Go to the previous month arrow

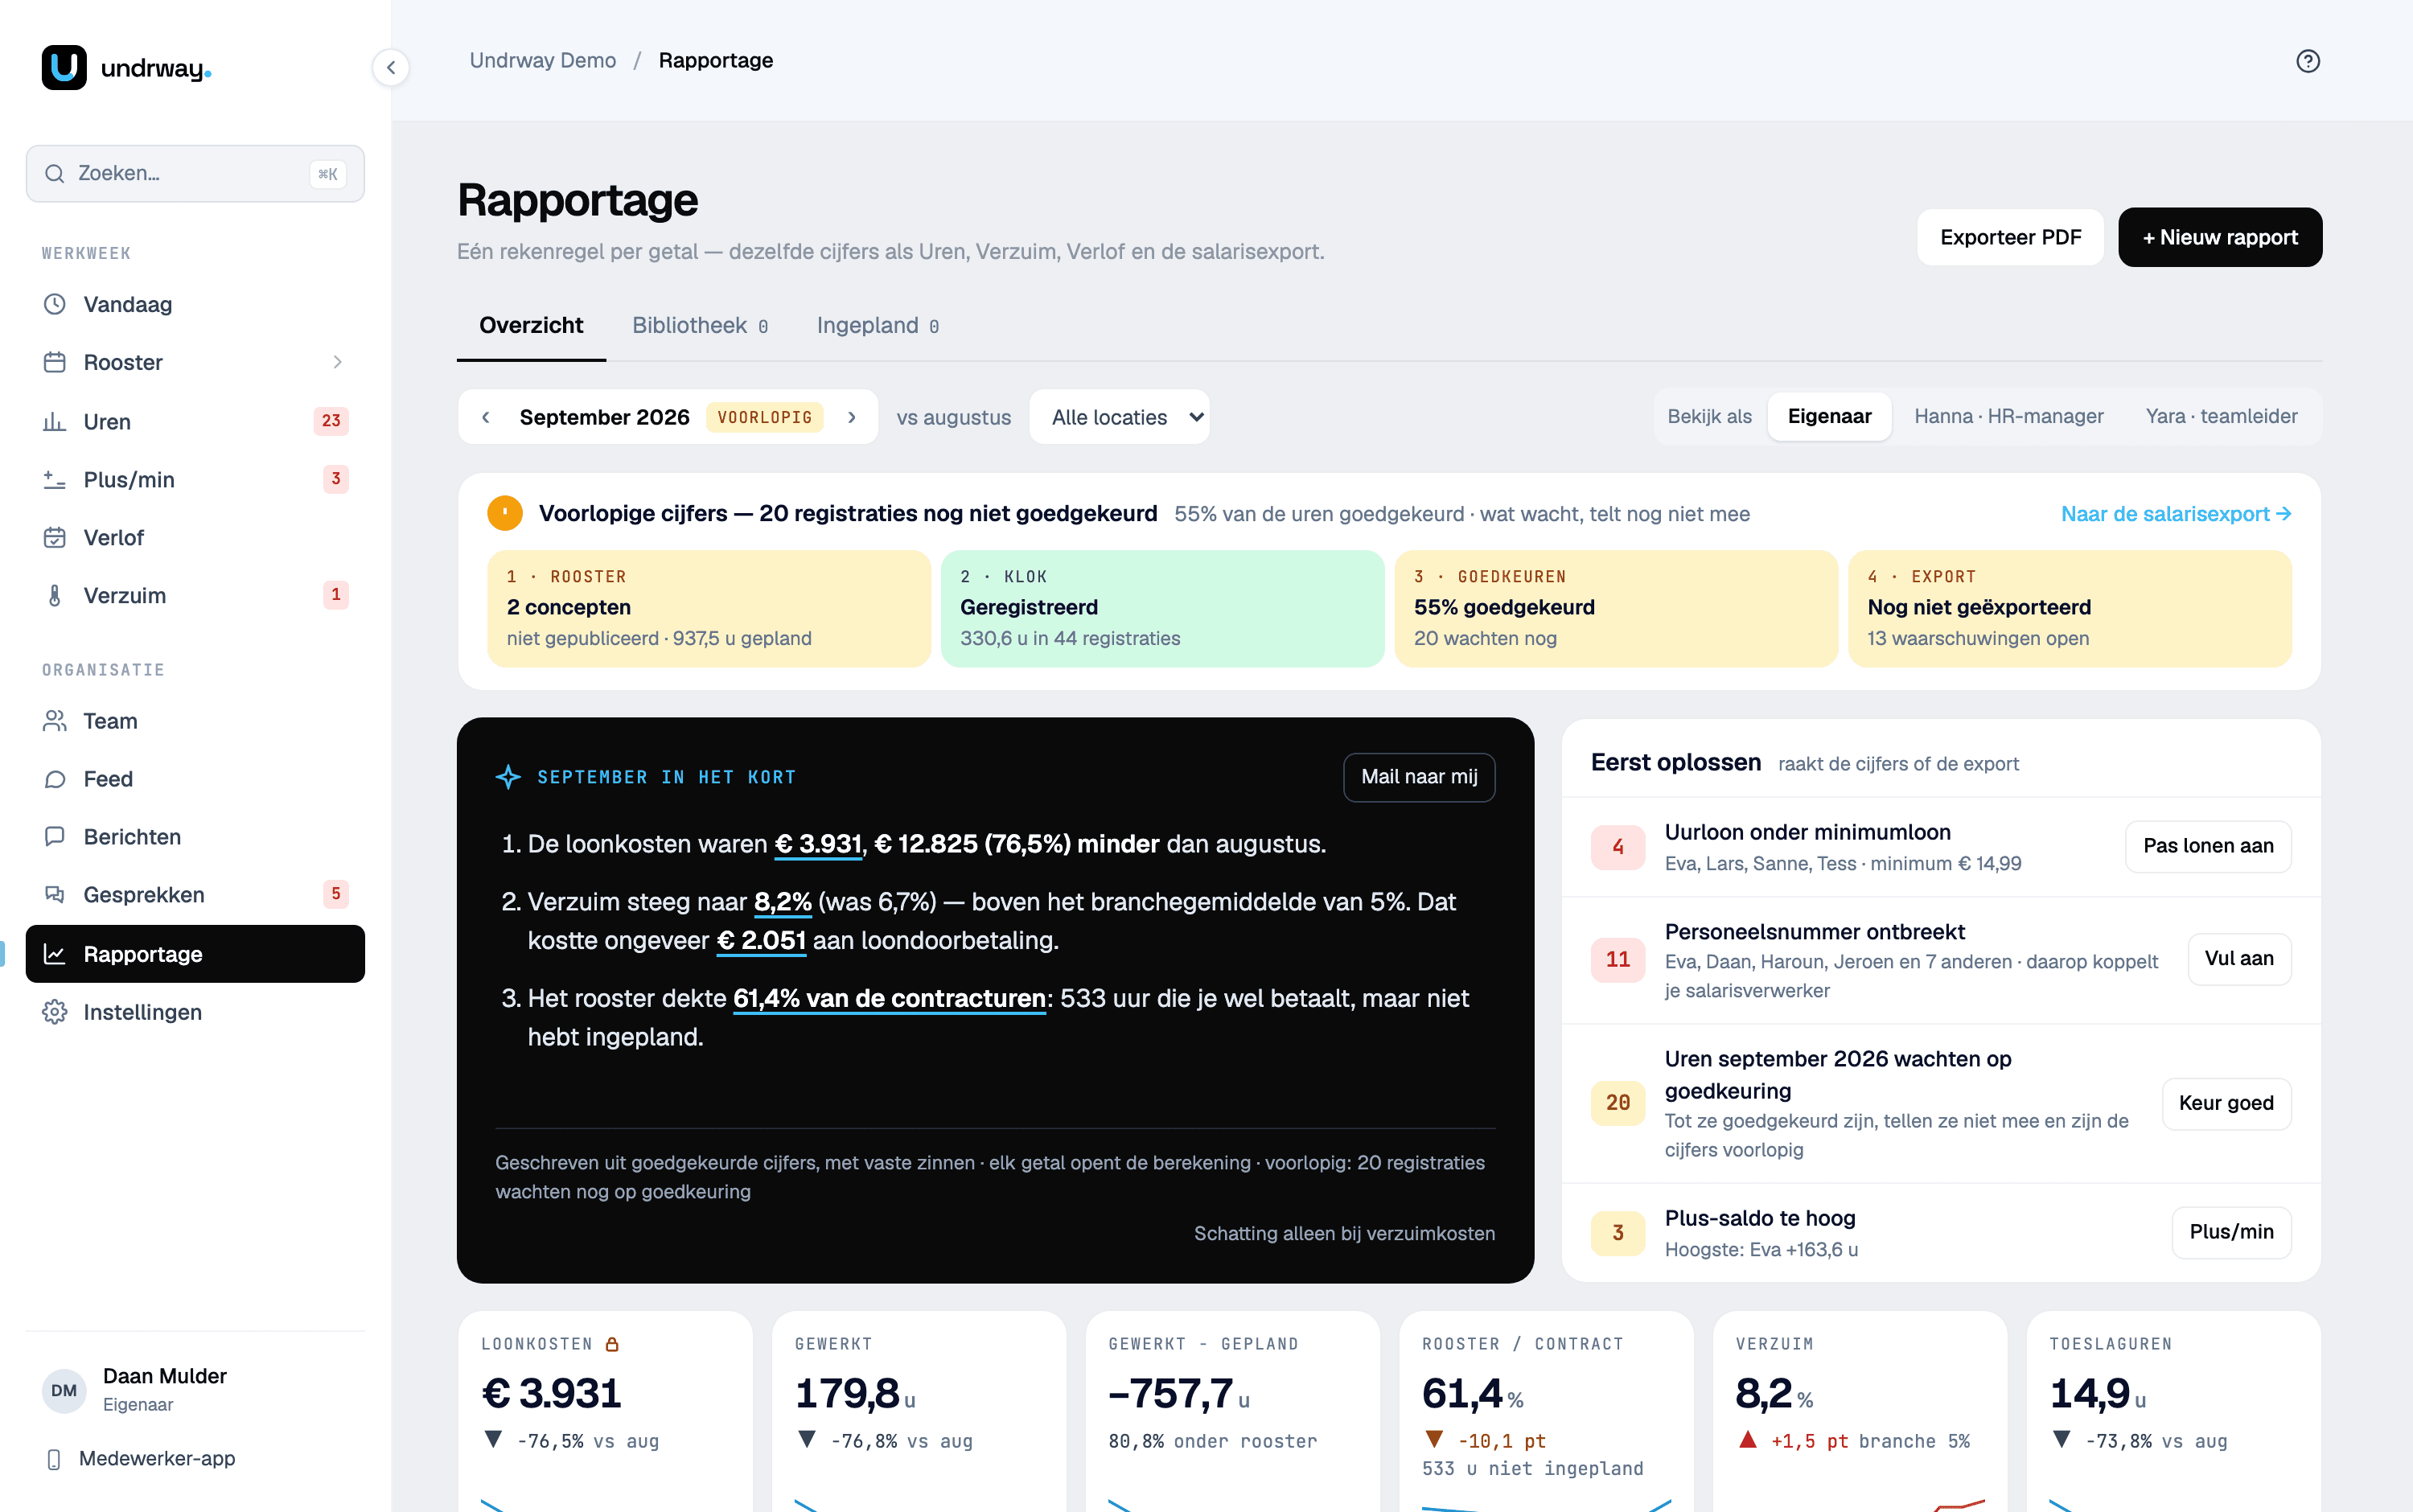(x=486, y=417)
